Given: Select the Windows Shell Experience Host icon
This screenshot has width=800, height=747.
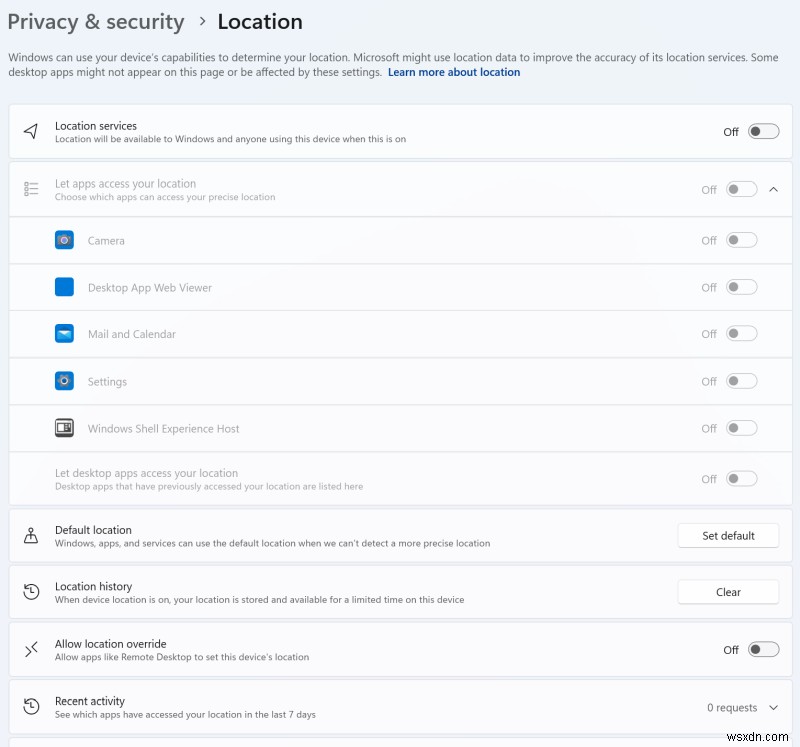Looking at the screenshot, I should 64,428.
